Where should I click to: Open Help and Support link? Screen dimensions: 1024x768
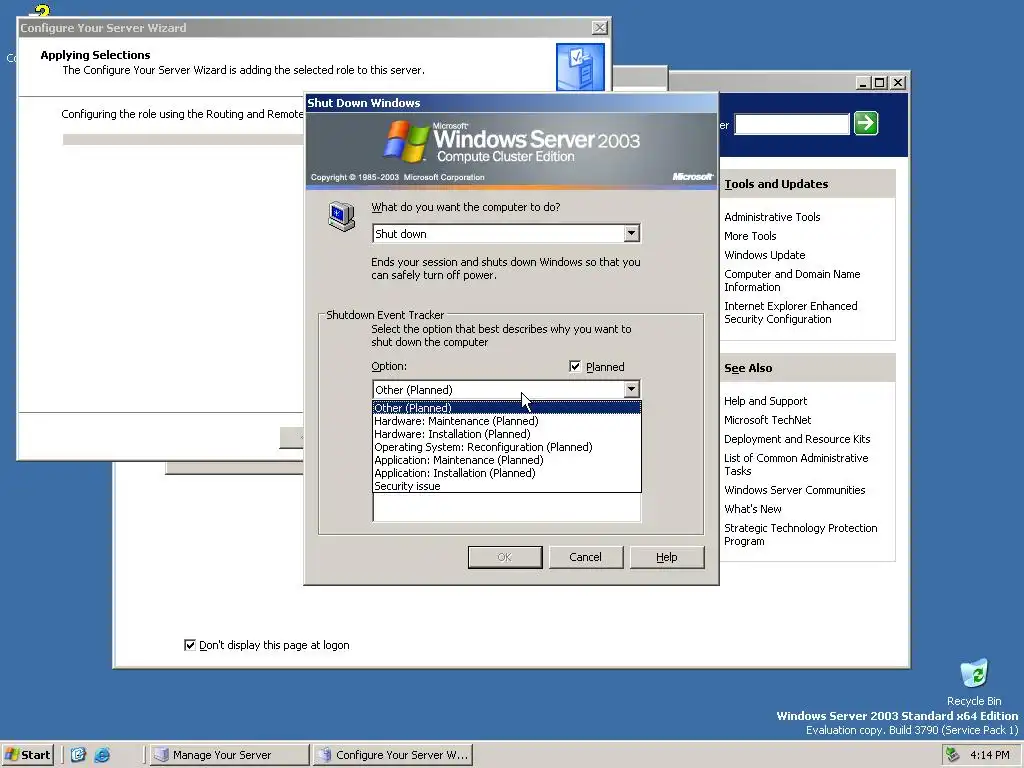pos(765,401)
